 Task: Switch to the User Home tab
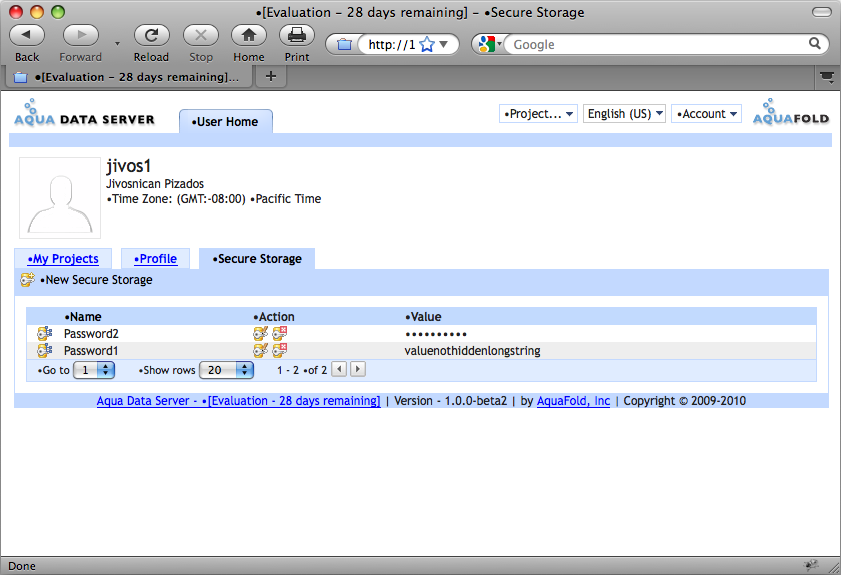[x=226, y=122]
